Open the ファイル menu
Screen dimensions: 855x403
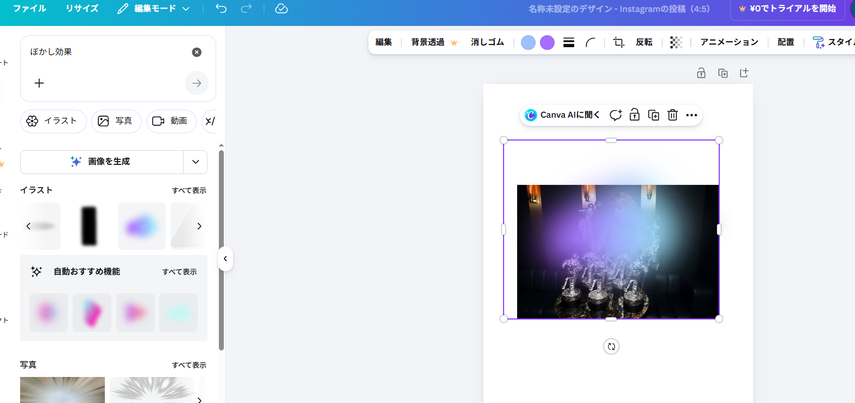[x=29, y=9]
